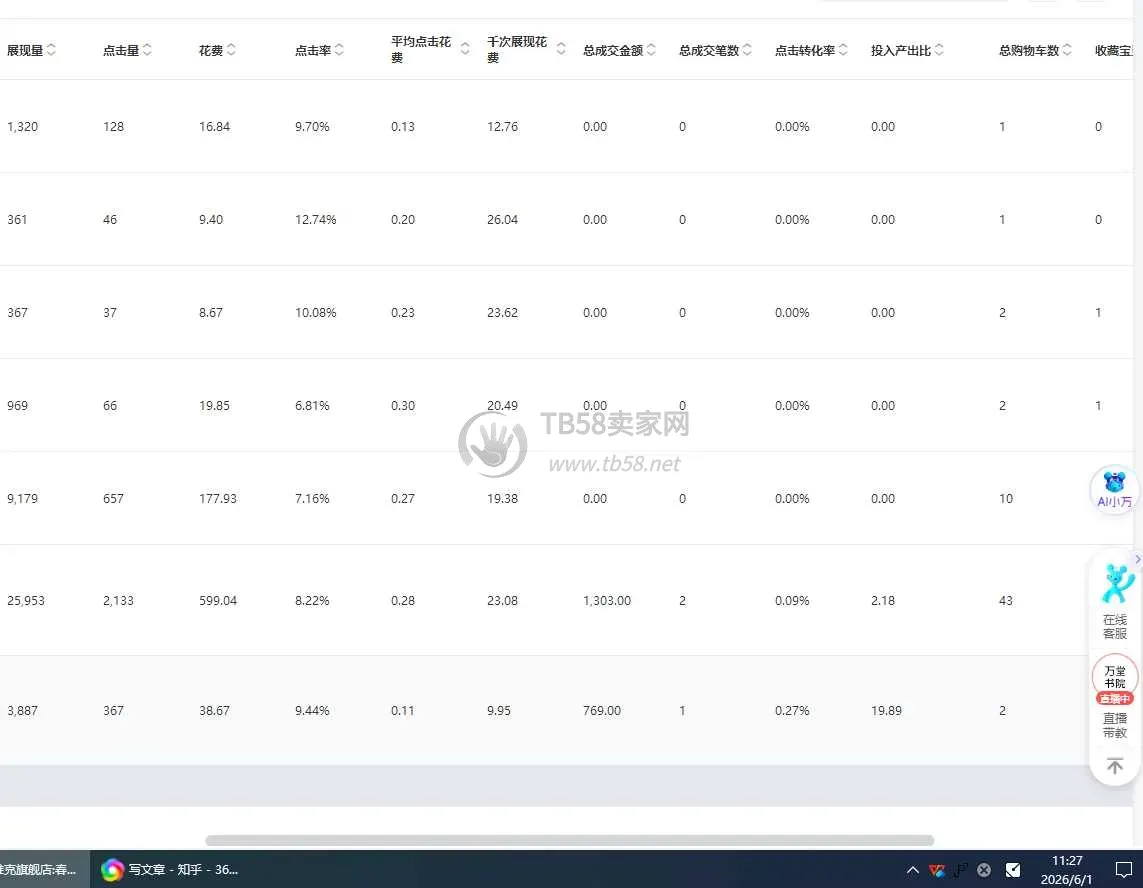This screenshot has width=1143, height=888.
Task: Open 写文章 - 知乎 browser taskbar item
Action: (x=170, y=869)
